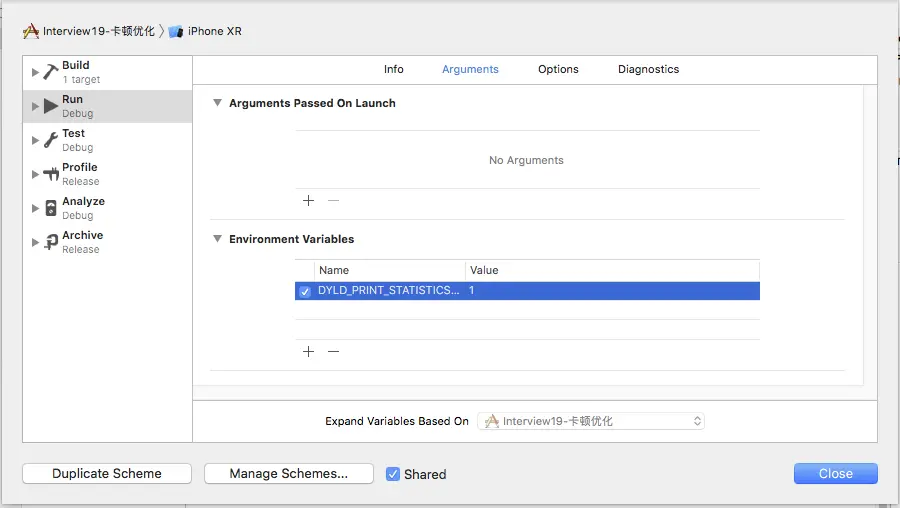
Task: Click the Shared label text
Action: [x=425, y=474]
